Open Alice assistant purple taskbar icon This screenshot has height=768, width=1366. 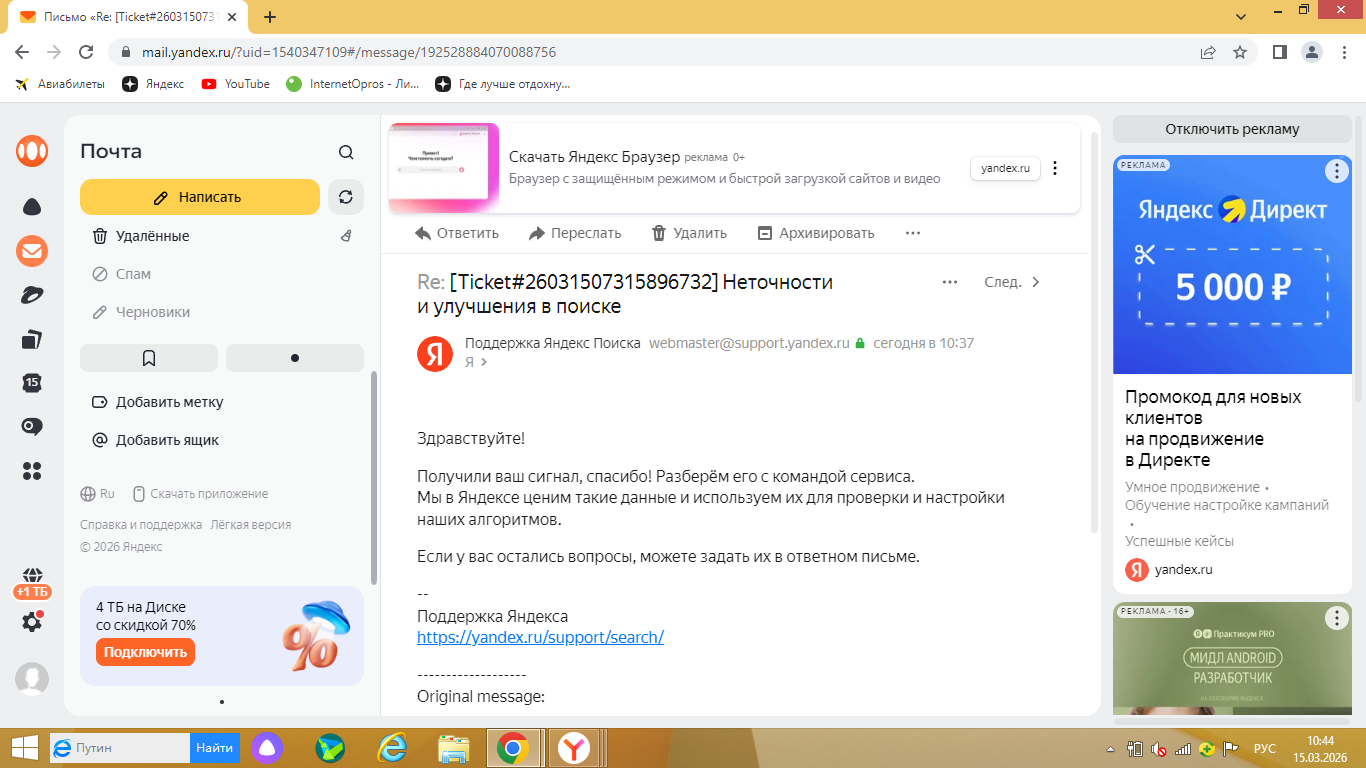[x=269, y=747]
